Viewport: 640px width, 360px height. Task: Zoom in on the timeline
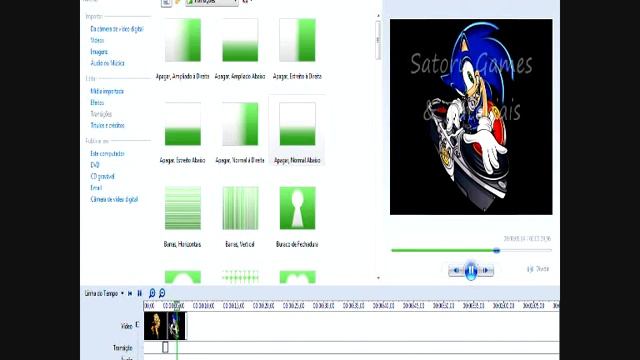[x=152, y=293]
